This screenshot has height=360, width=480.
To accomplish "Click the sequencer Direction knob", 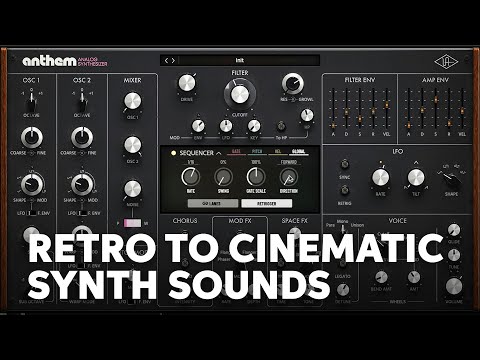I will pyautogui.click(x=289, y=177).
